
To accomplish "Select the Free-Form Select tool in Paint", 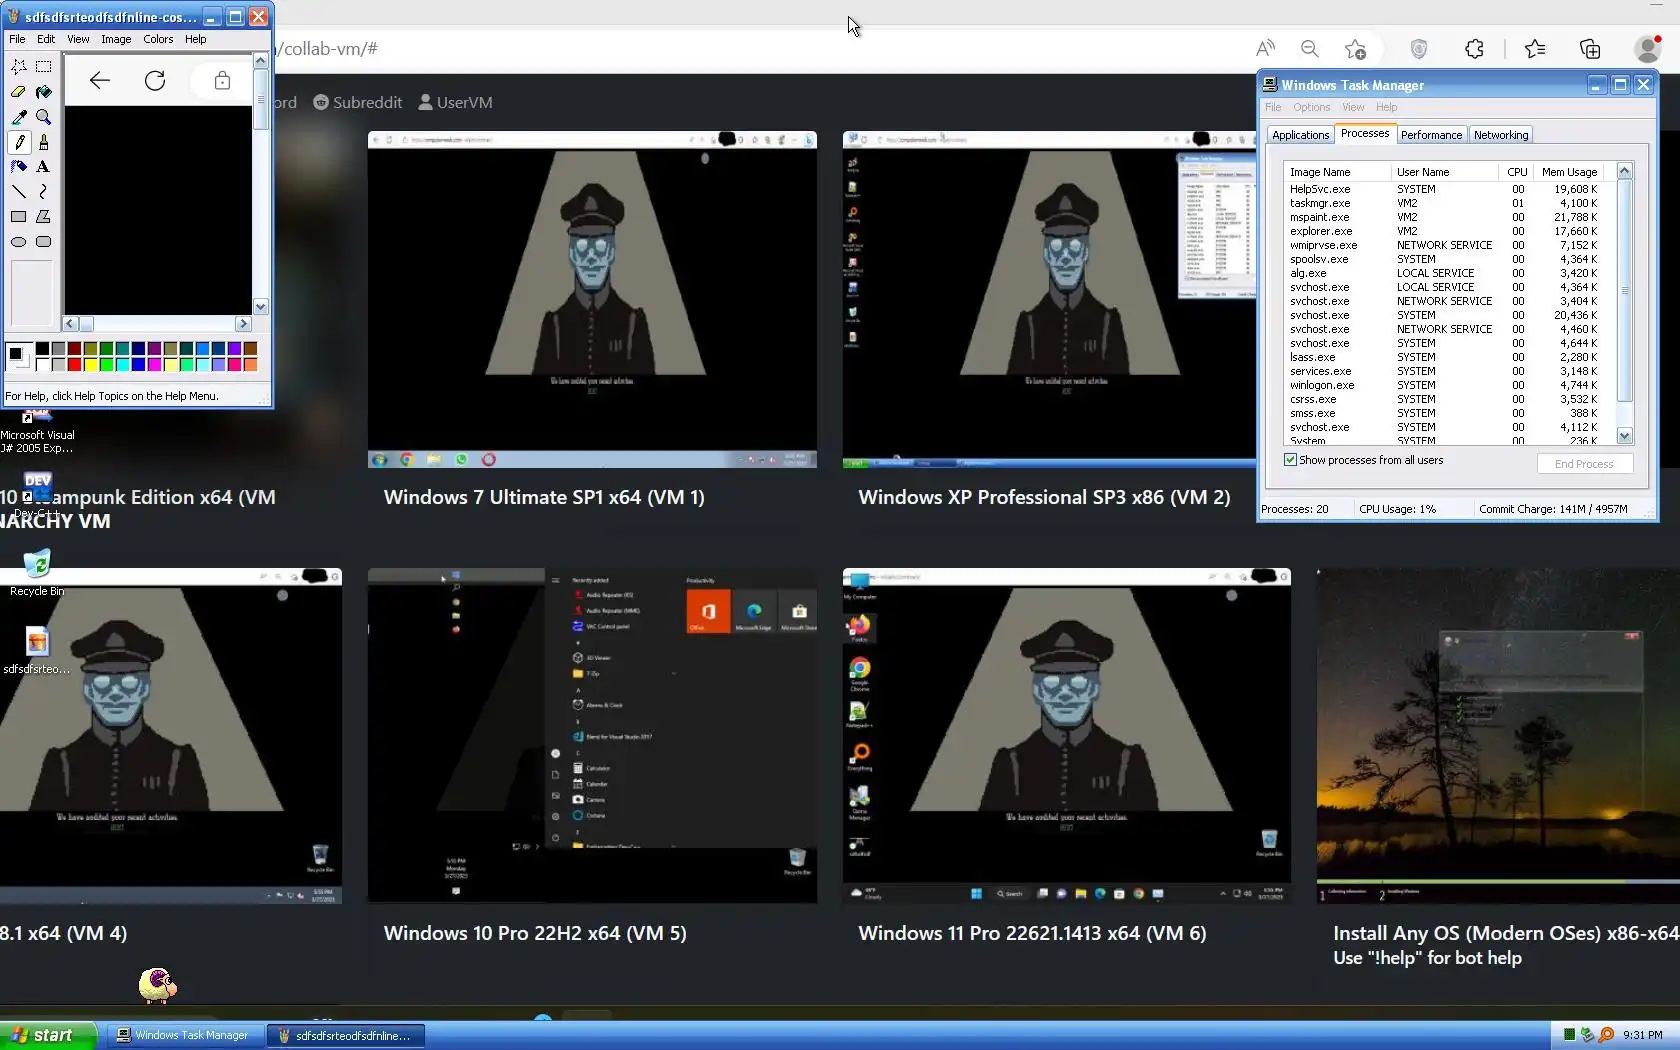I will pos(19,67).
